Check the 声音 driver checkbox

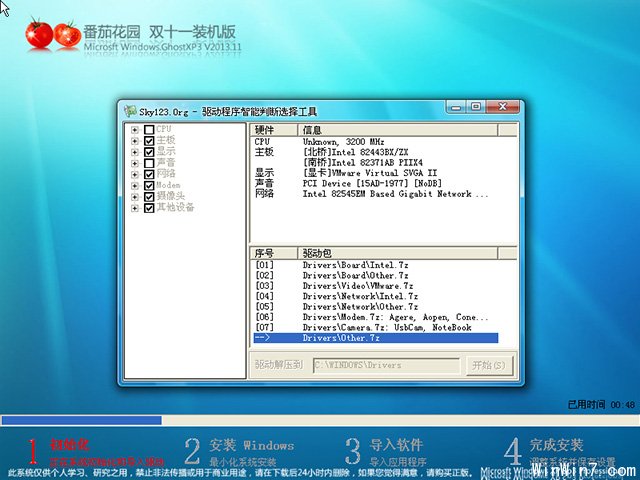point(149,163)
